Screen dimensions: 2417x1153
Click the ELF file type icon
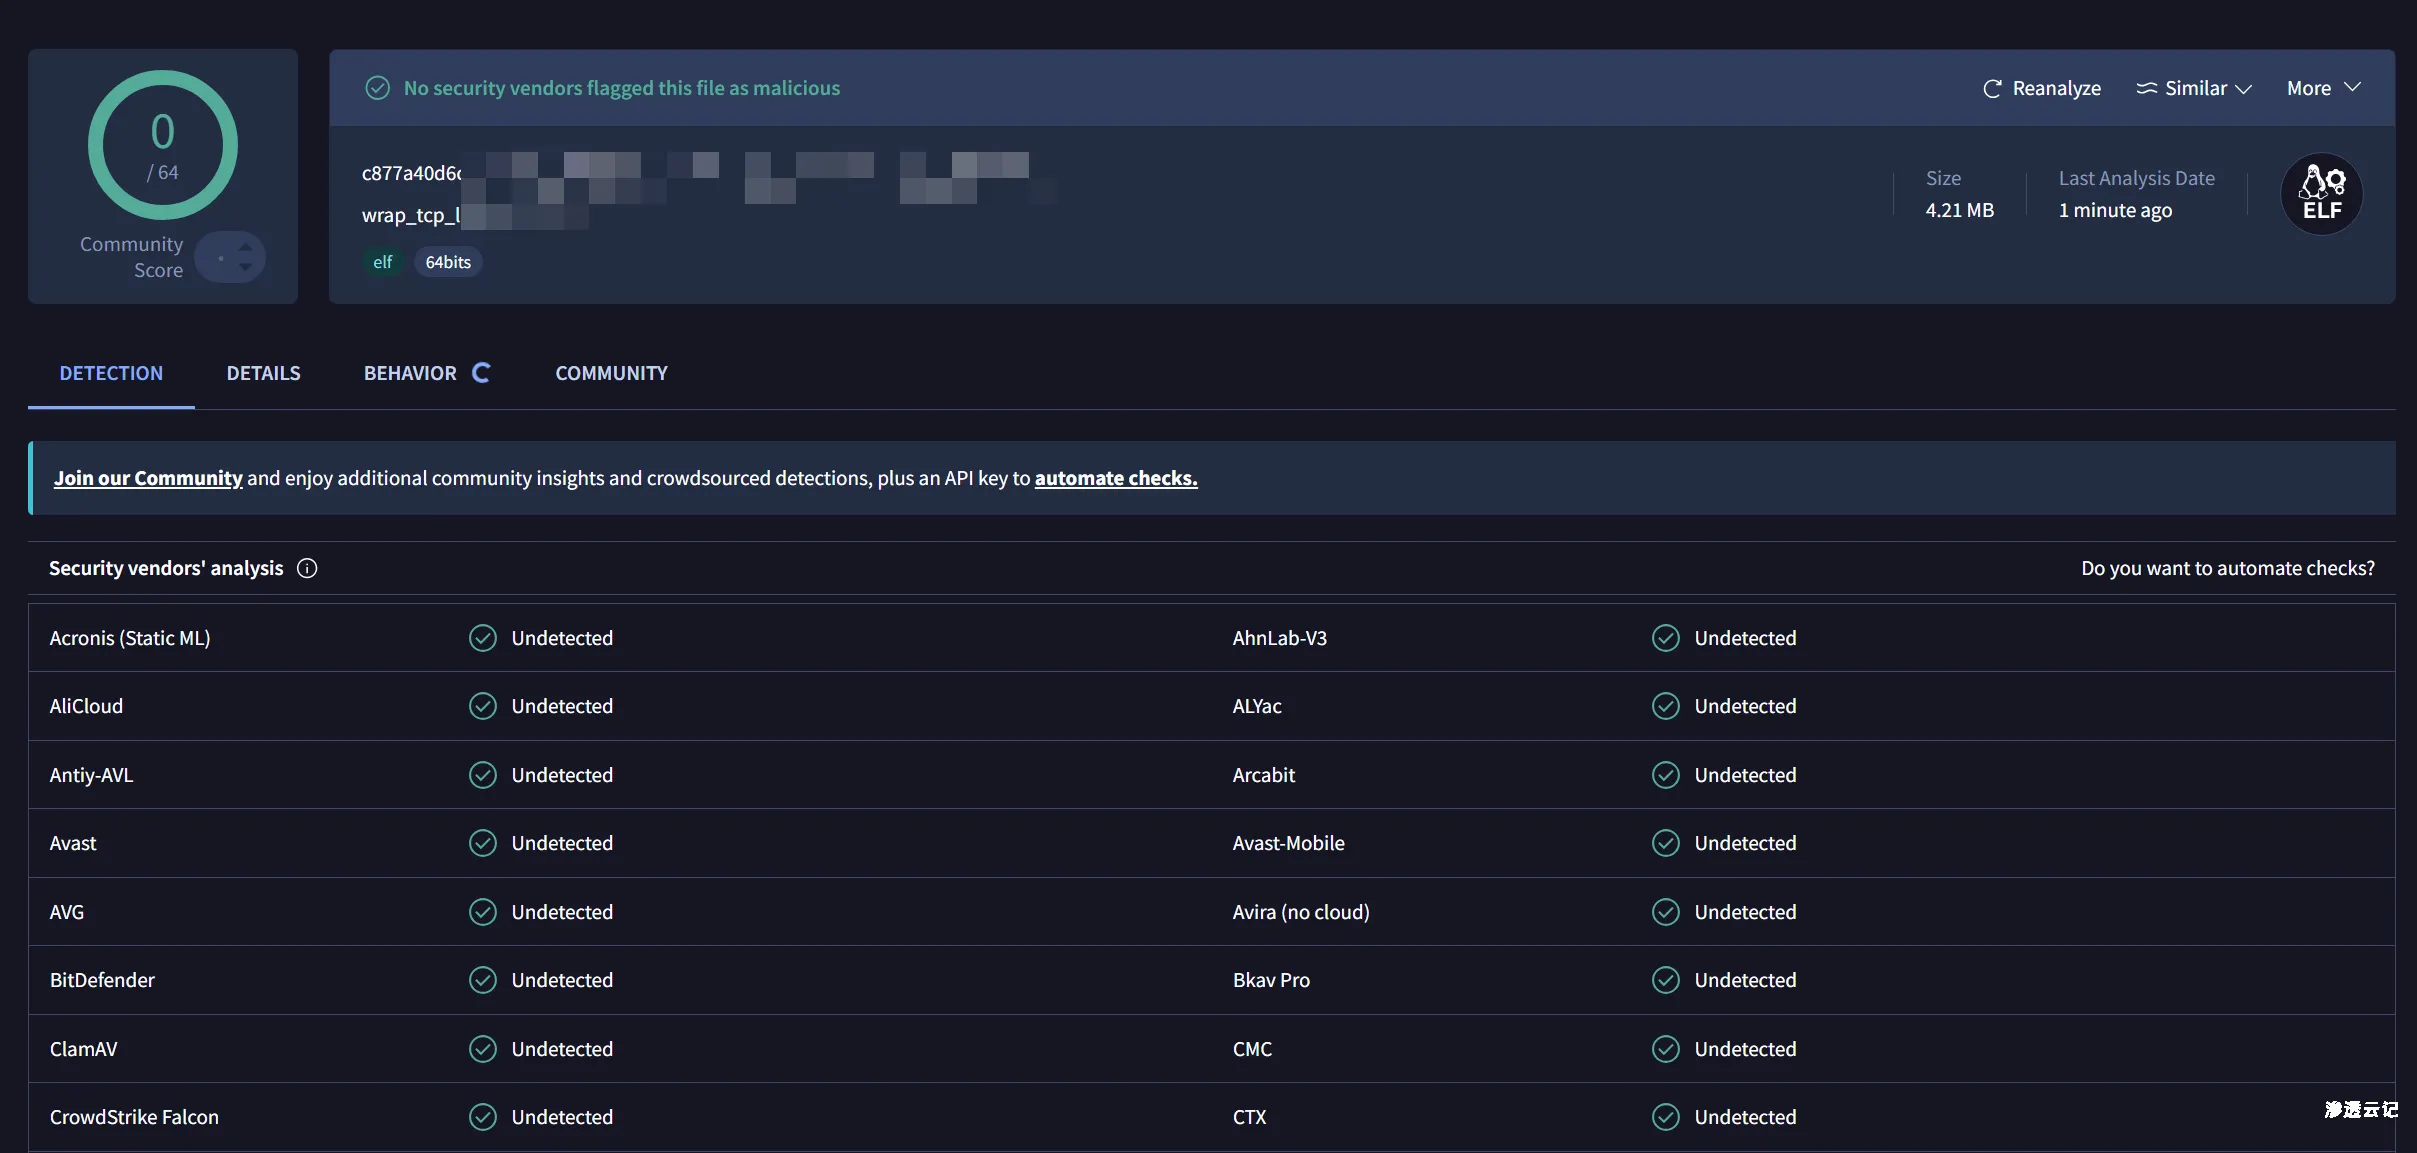2321,194
